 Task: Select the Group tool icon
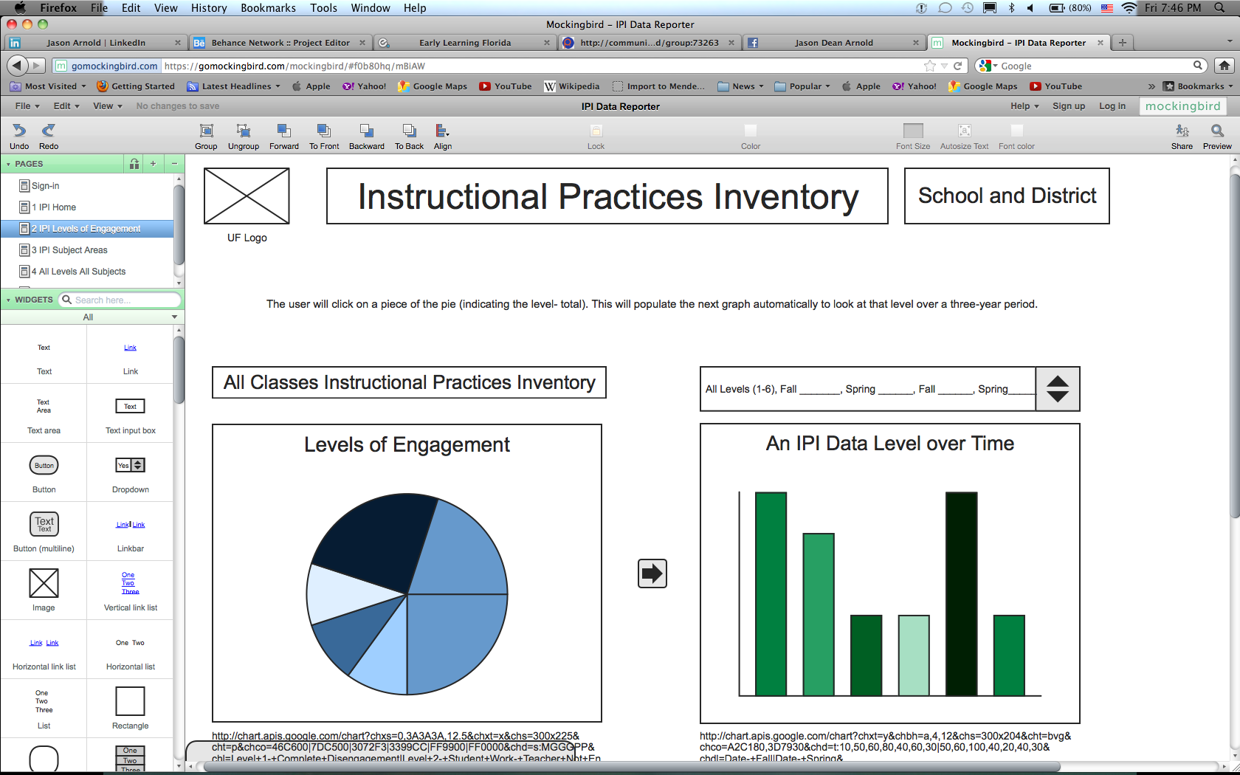click(206, 131)
